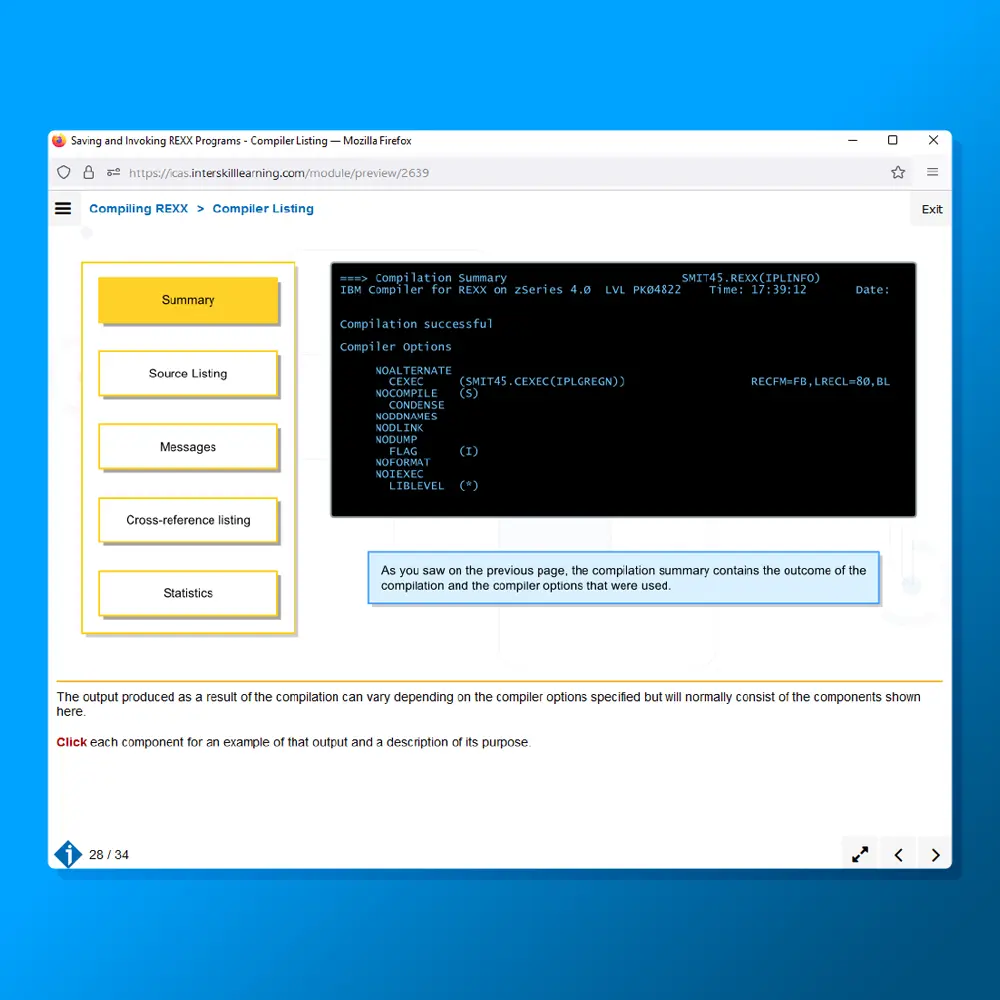Click the site security padlock icon

point(88,172)
